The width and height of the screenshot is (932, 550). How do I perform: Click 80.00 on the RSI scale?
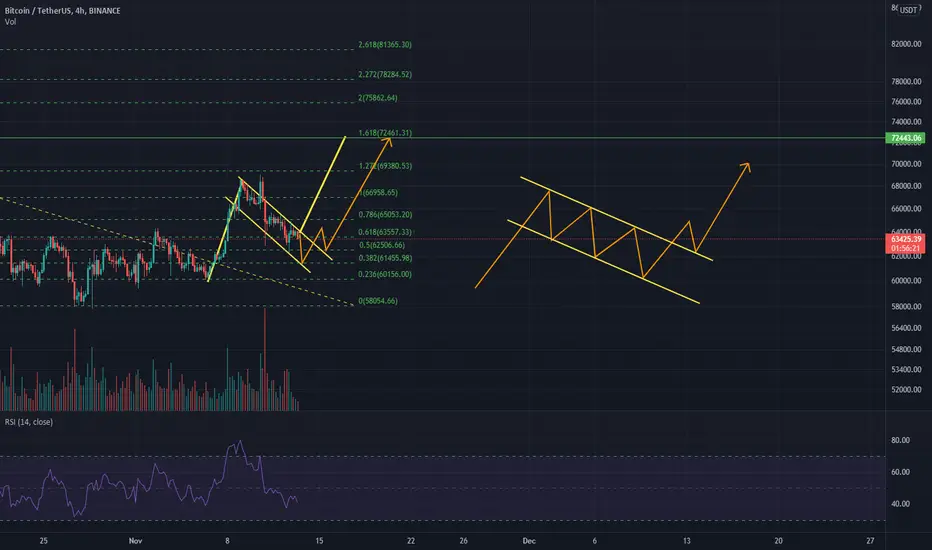pyautogui.click(x=900, y=441)
